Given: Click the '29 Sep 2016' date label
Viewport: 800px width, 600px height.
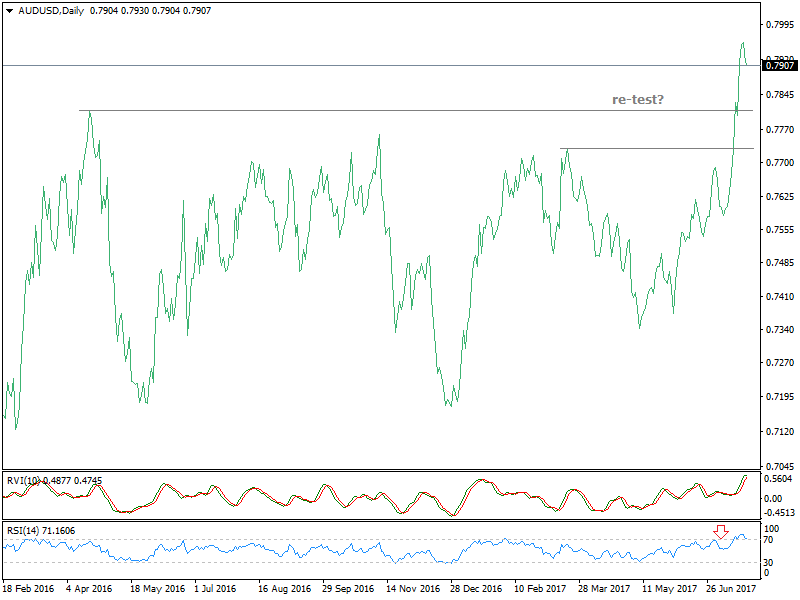Looking at the screenshot, I should tap(347, 590).
